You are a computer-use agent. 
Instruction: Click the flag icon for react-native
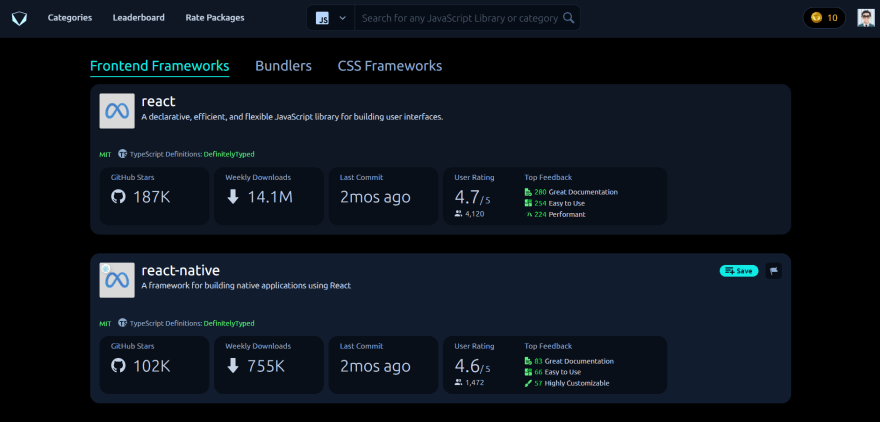[x=773, y=271]
